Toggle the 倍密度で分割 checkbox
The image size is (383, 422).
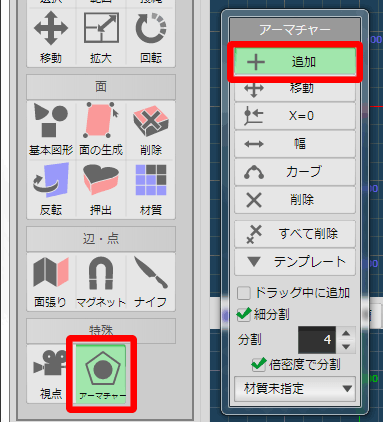click(259, 365)
